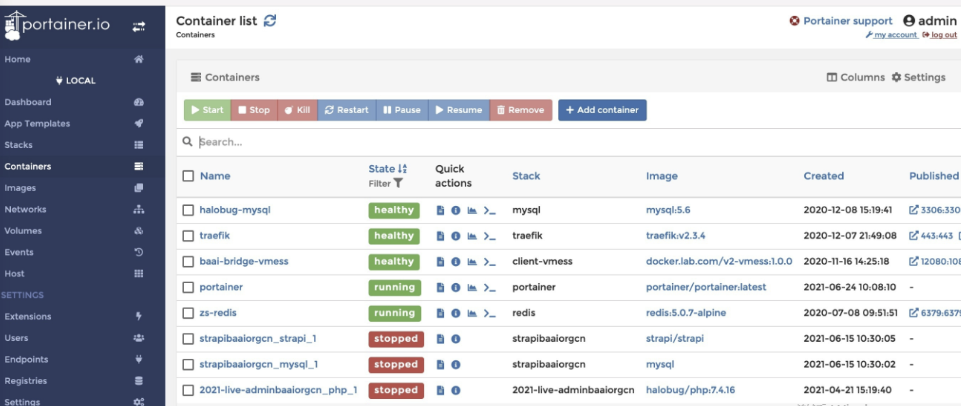This screenshot has width=974, height=406.
Task: Open stats chart icon for portainer container
Action: coord(472,287)
